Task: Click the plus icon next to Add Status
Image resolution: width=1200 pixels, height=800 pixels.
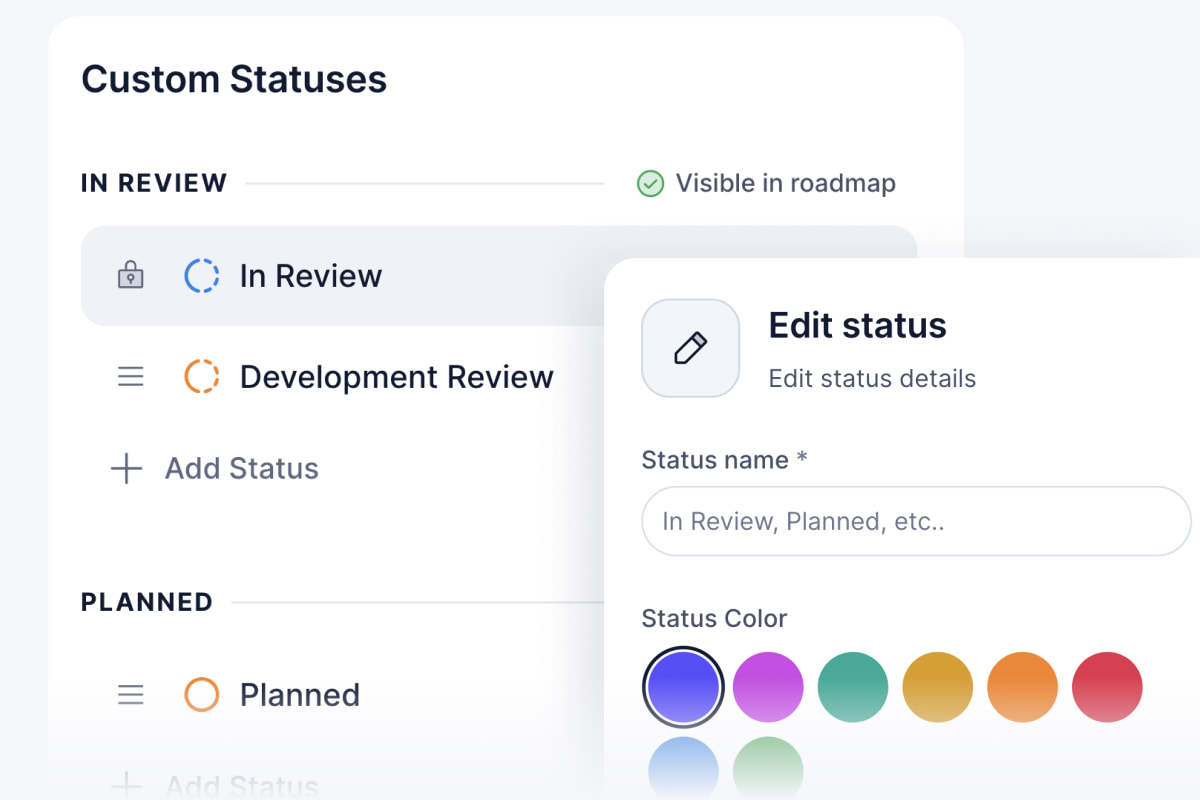Action: click(126, 468)
